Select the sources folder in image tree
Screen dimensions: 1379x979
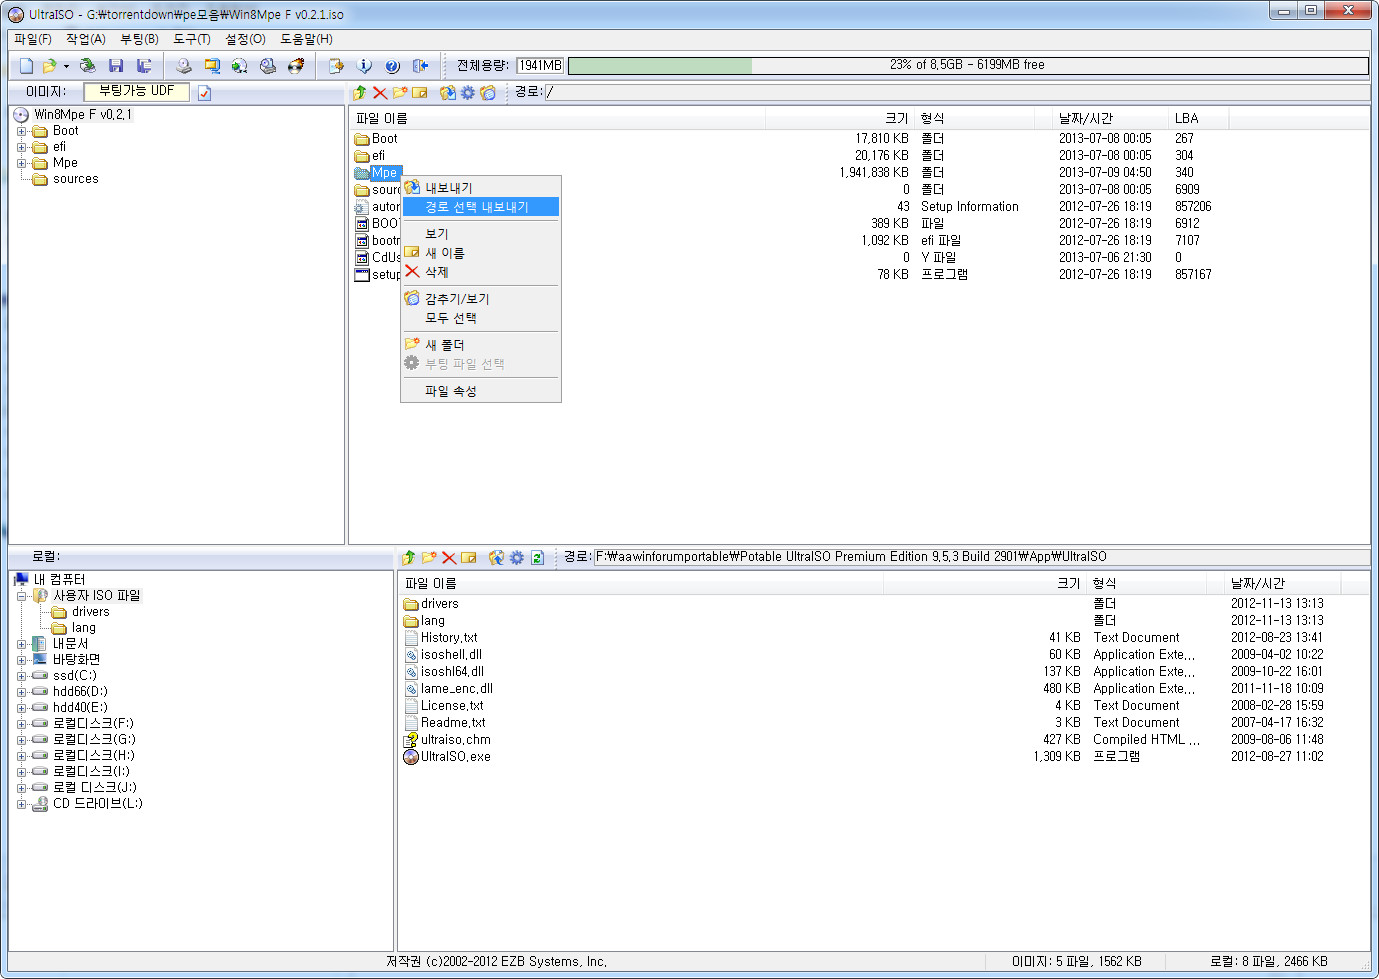[x=76, y=179]
